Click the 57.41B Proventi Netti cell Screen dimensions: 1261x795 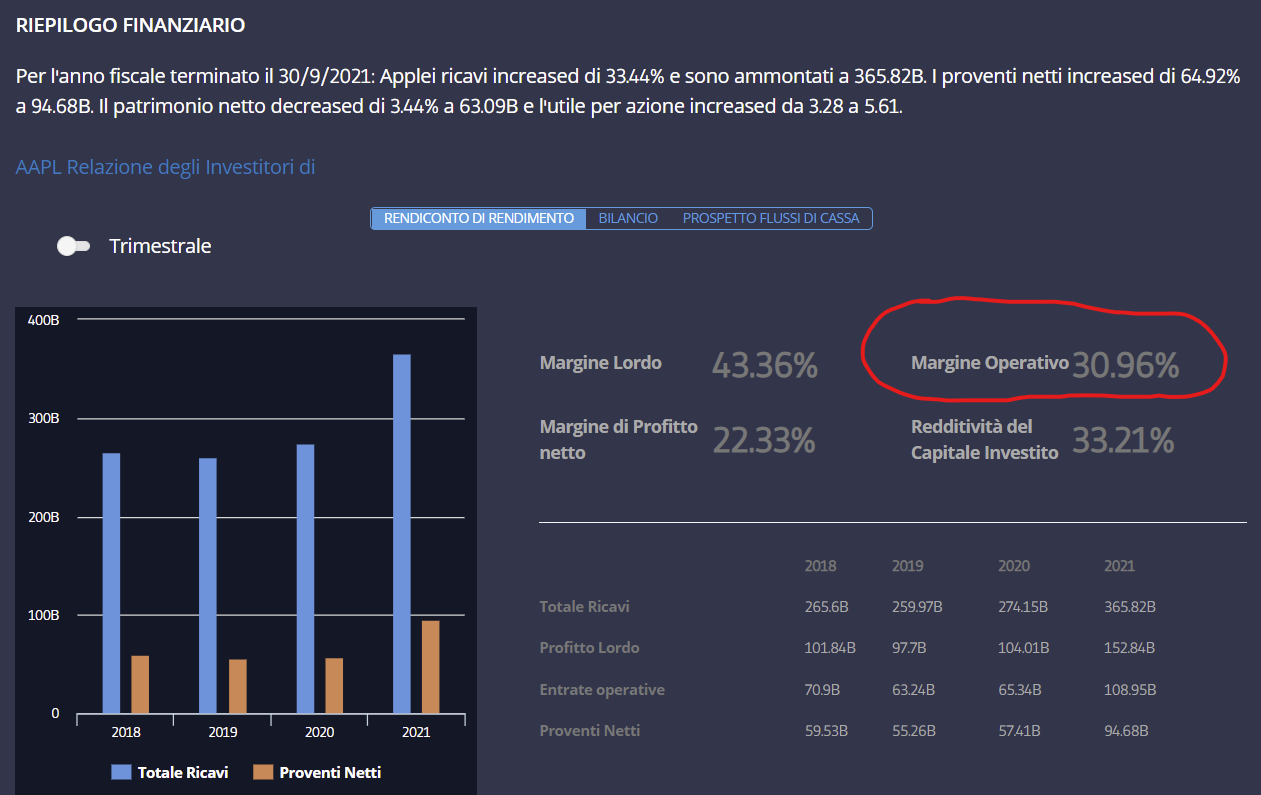click(1020, 731)
